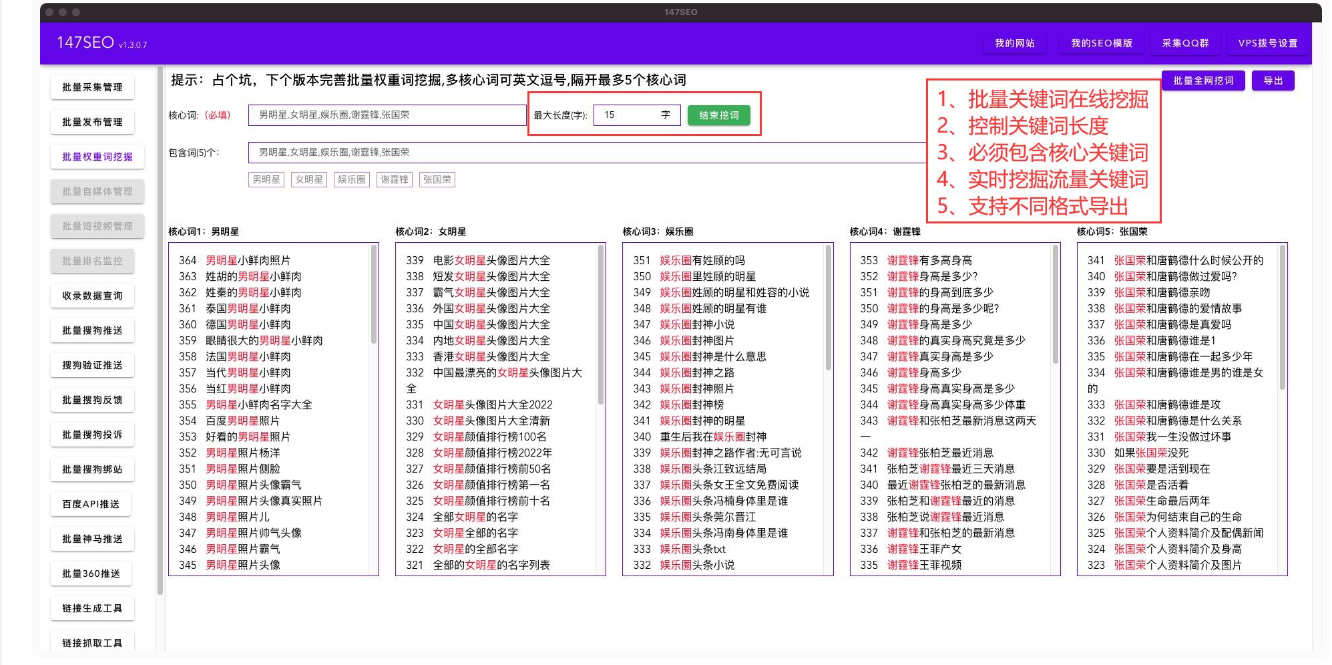Open VPS拨号设置 settings

1267,44
